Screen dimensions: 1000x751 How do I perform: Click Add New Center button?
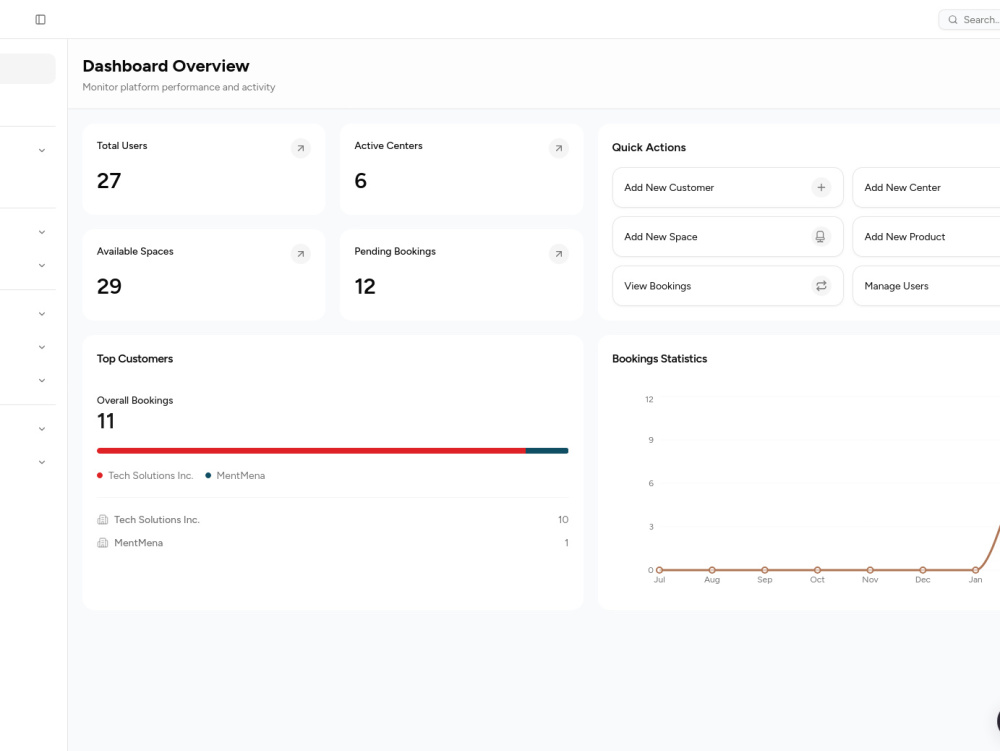[926, 187]
